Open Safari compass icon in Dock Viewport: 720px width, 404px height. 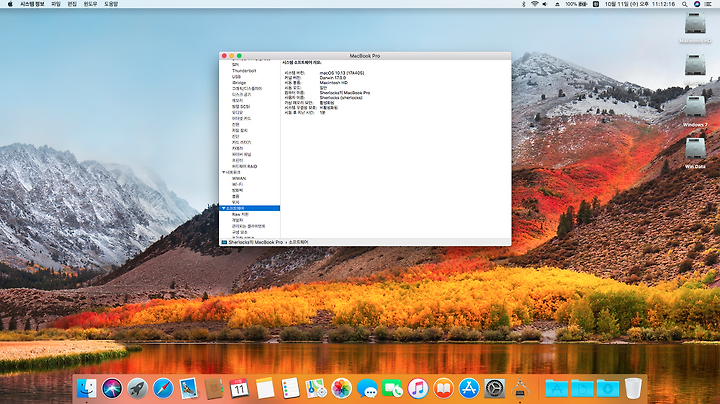coord(163,389)
